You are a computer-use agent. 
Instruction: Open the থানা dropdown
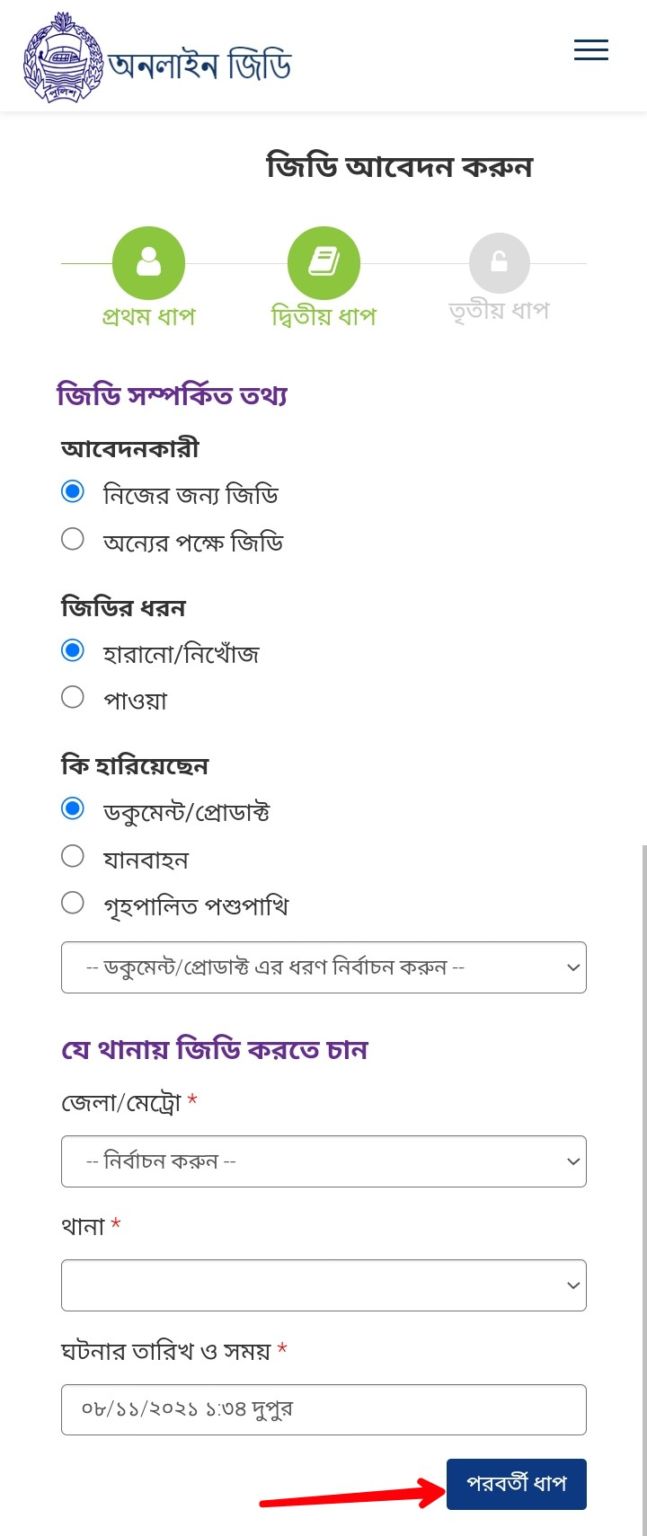coord(323,1285)
